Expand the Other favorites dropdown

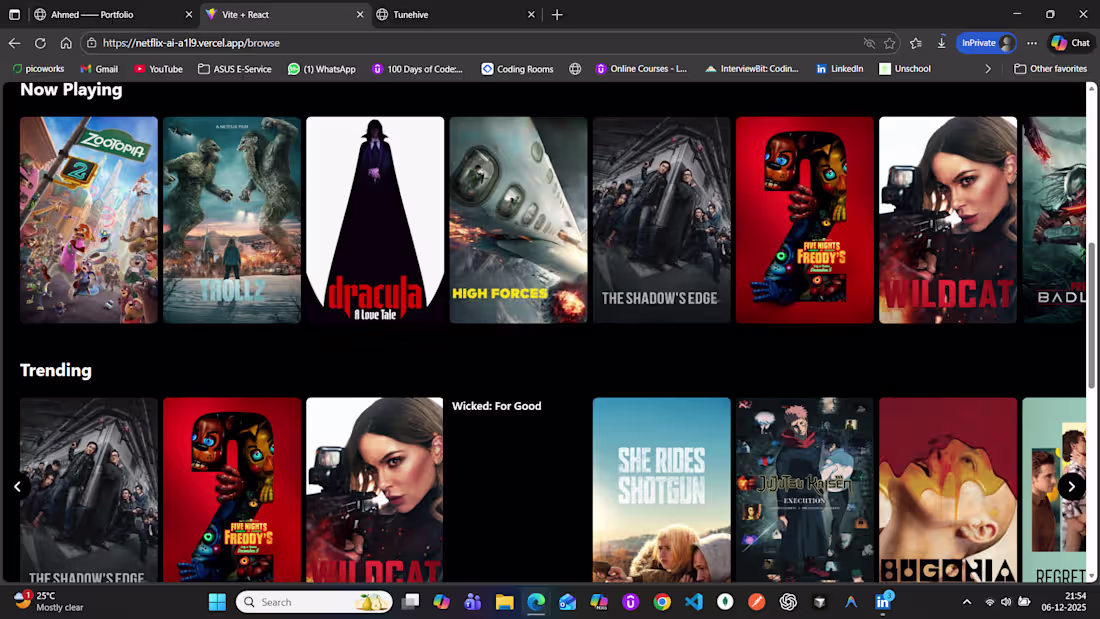(x=1050, y=68)
